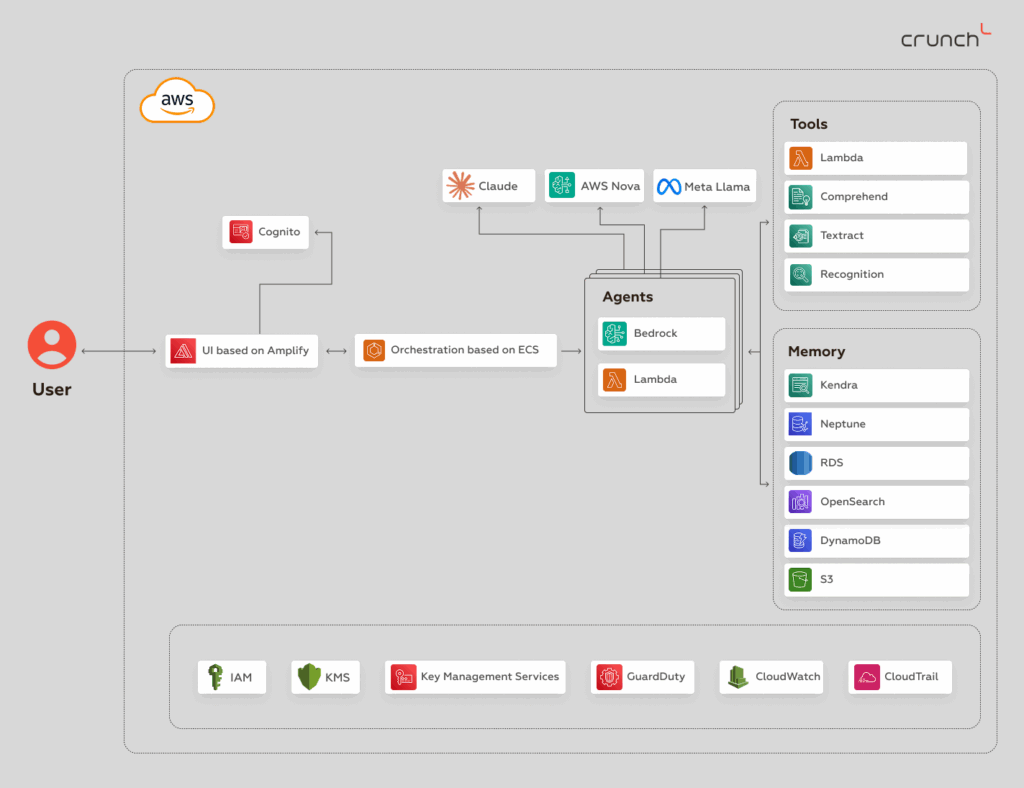Click the Recognition icon
Image resolution: width=1024 pixels, height=788 pixels.
pyautogui.click(x=801, y=274)
